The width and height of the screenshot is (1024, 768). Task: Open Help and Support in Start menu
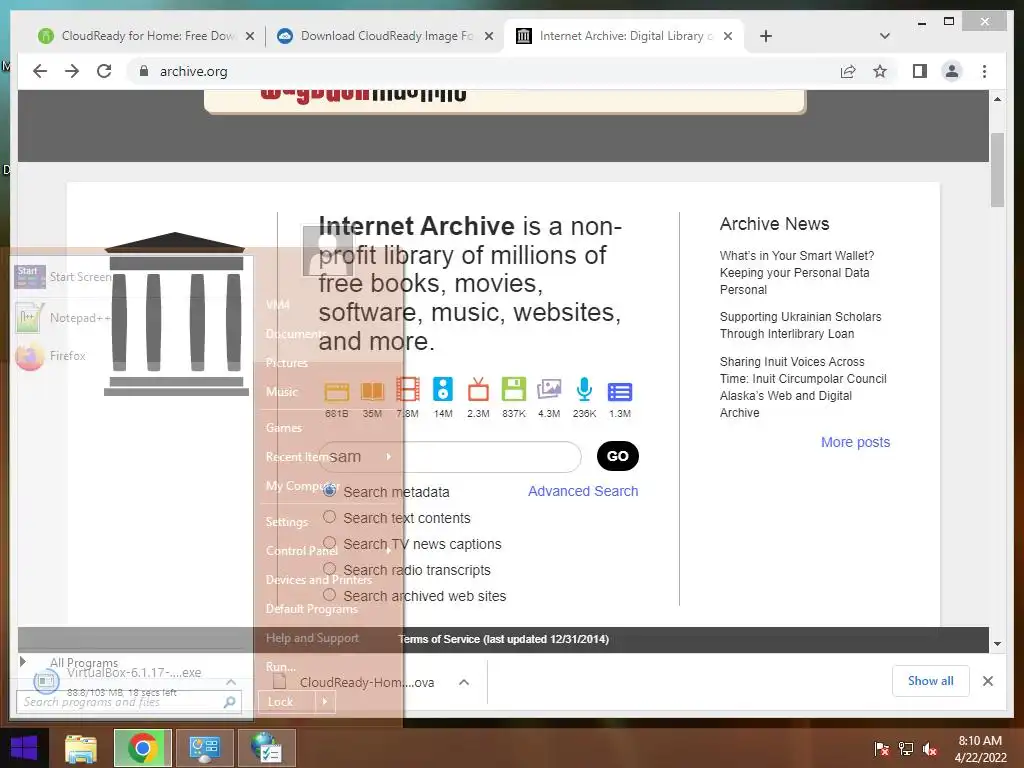(x=312, y=638)
